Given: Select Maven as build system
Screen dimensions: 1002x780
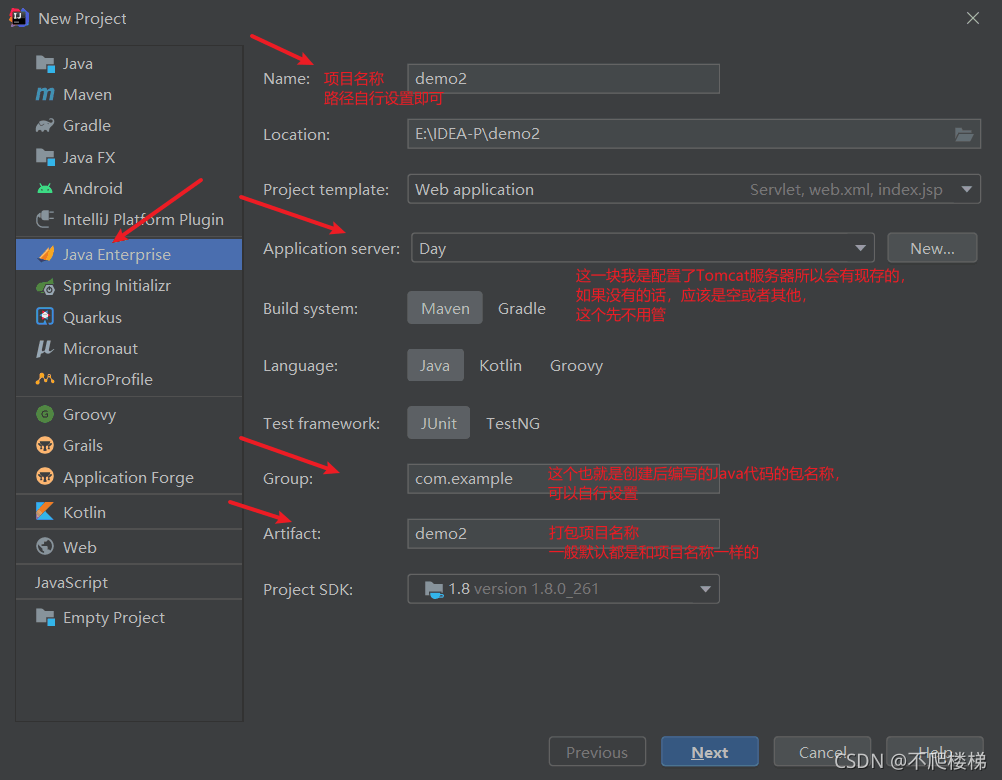Looking at the screenshot, I should click(x=445, y=308).
